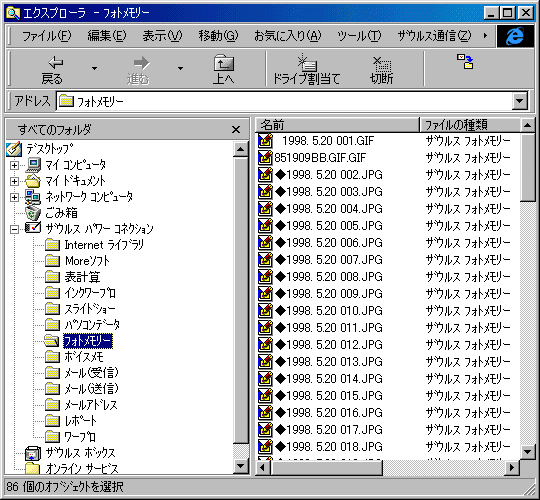540x500 pixels.
Task: Select file icon for 1998. 5.20 003.JPG
Action: click(x=265, y=191)
